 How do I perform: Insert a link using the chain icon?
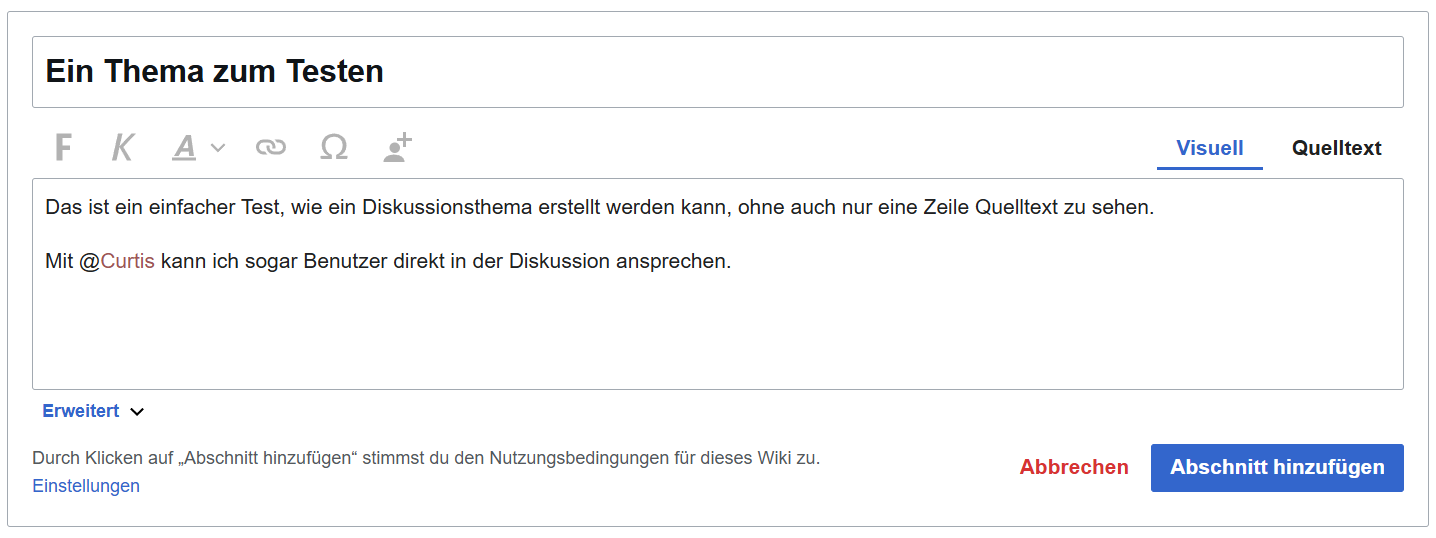click(x=270, y=148)
